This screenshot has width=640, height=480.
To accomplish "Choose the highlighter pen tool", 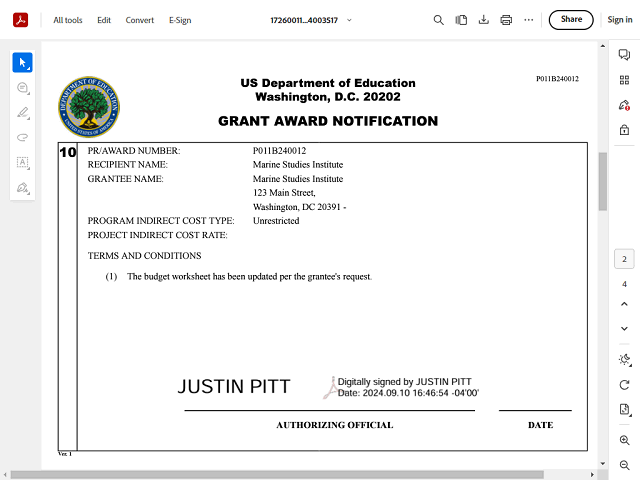I will (x=22, y=112).
